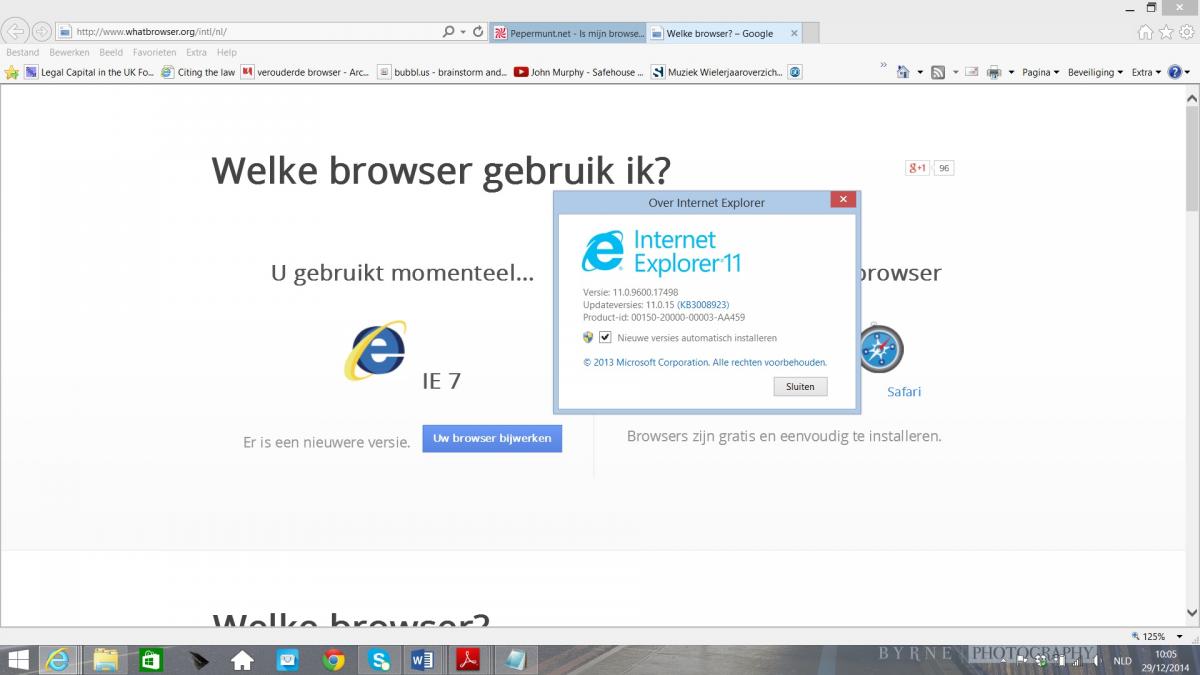This screenshot has width=1200, height=675.
Task: Refresh the page with the reload icon
Action: coord(478,31)
